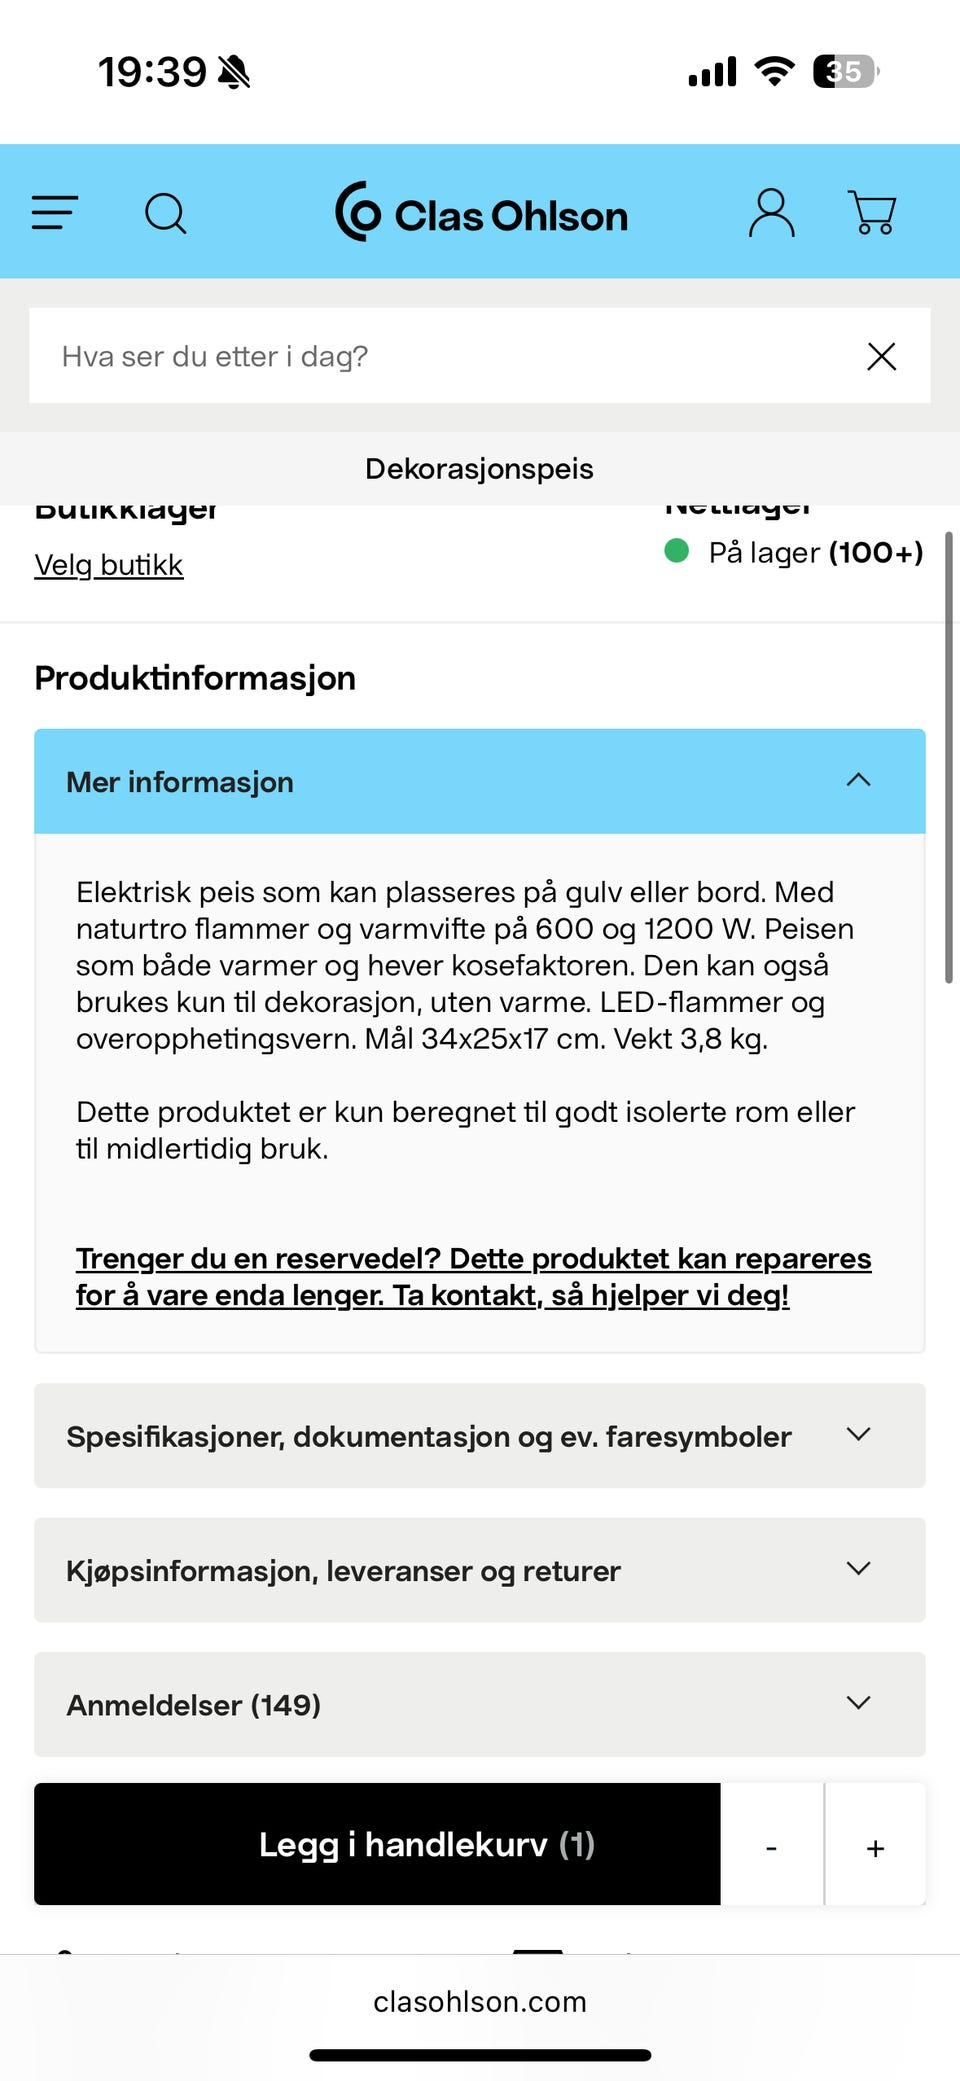960x2081 pixels.
Task: Go to Clas Ohlson home logo
Action: (x=481, y=213)
